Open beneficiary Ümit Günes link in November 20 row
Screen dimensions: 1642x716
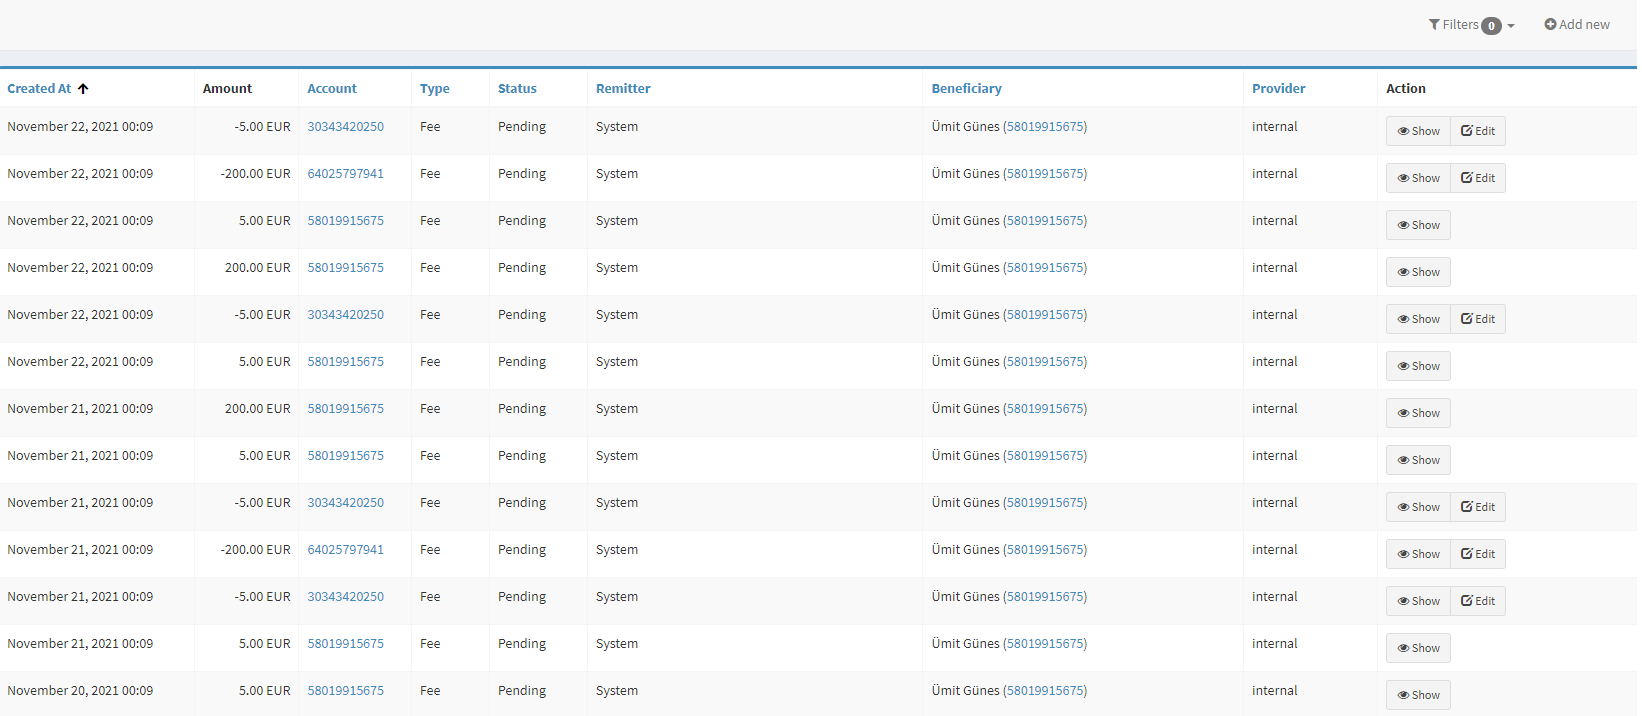click(1044, 691)
